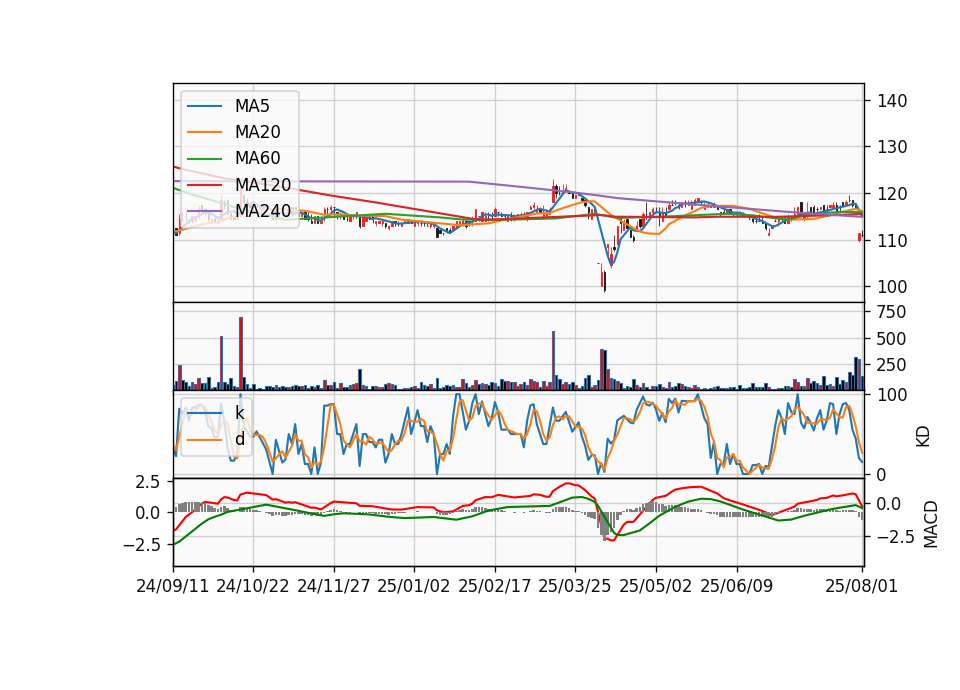Click the MACD axis title

click(x=931, y=524)
